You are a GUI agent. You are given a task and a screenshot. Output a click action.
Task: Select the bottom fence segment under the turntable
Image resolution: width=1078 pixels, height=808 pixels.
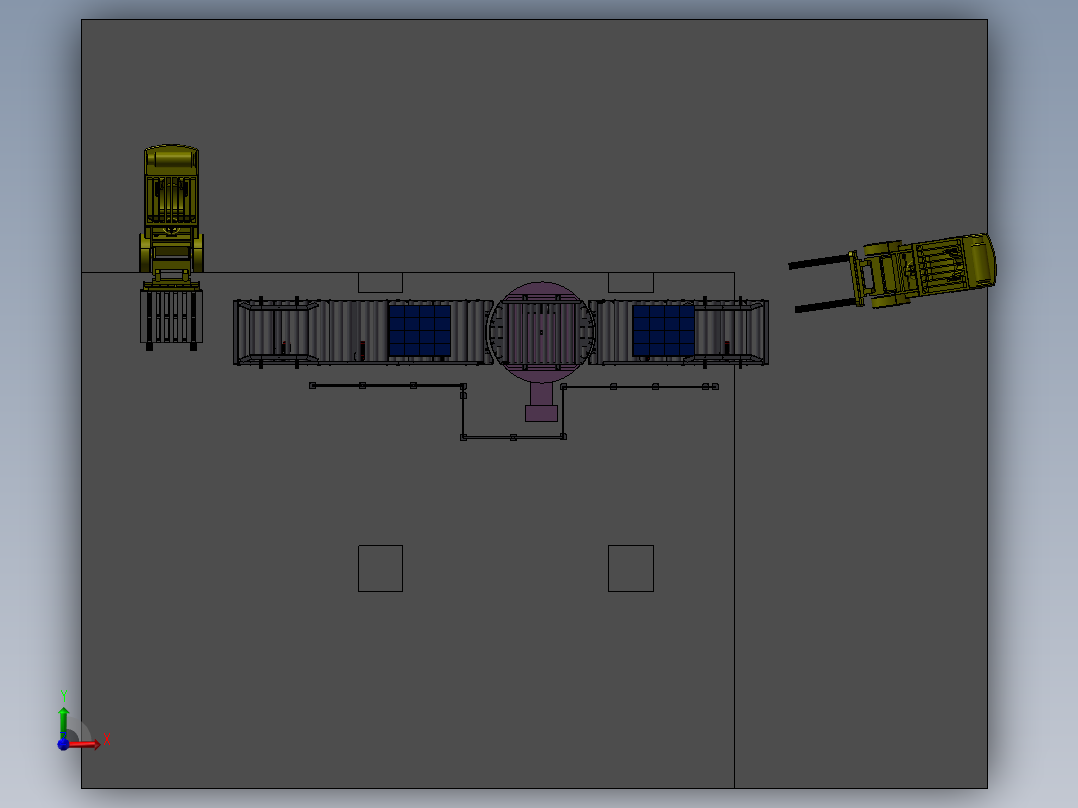(x=514, y=437)
